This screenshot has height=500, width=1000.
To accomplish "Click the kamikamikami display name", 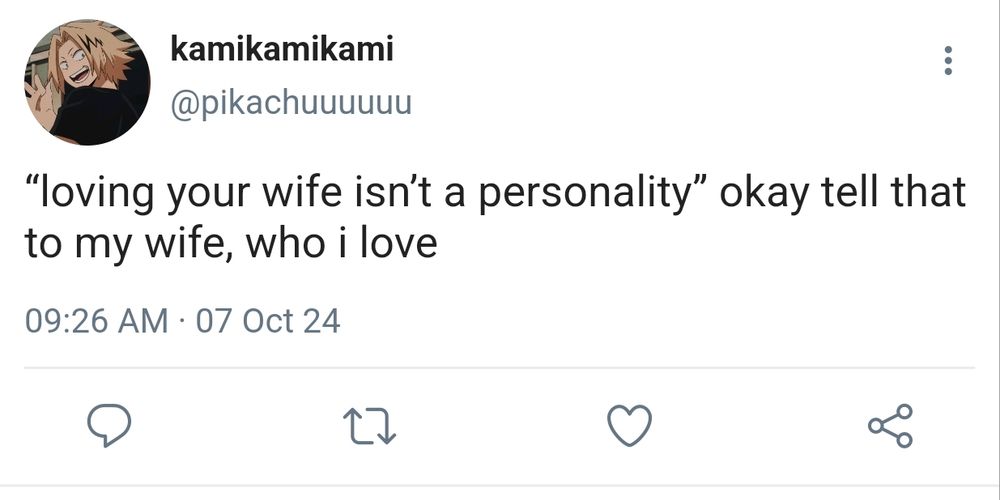I will coord(282,49).
